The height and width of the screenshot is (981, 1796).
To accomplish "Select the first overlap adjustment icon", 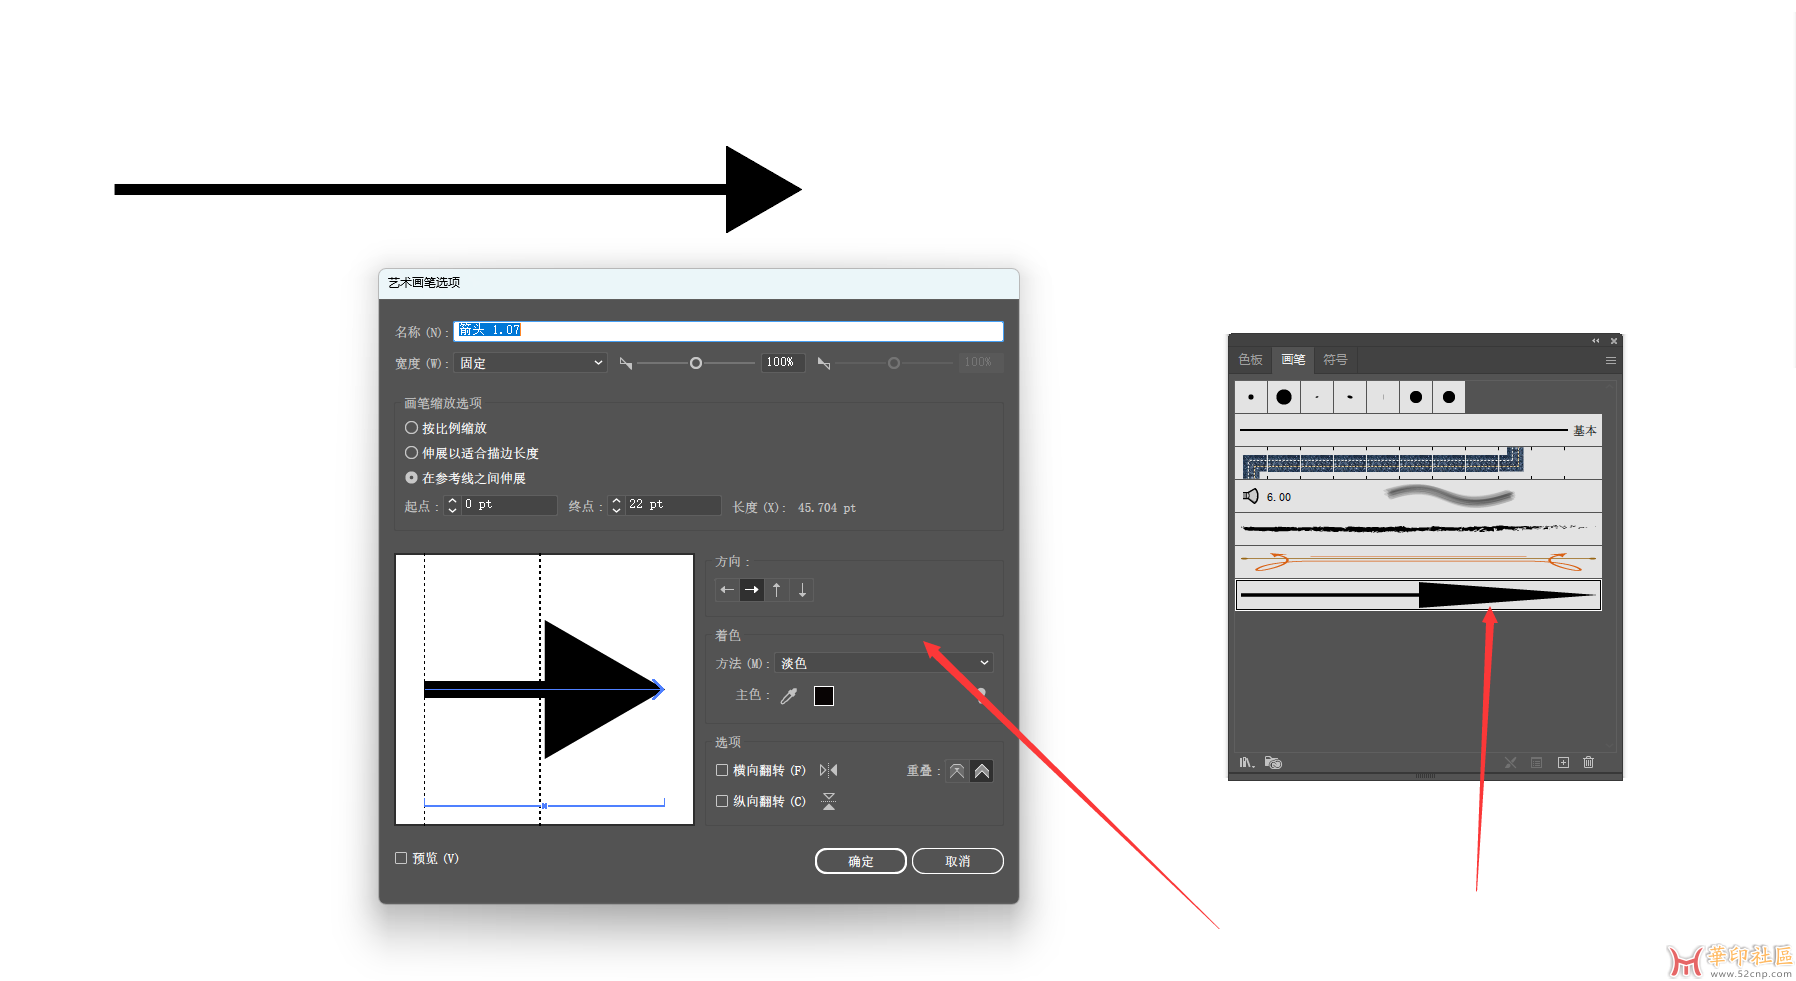I will click(957, 771).
